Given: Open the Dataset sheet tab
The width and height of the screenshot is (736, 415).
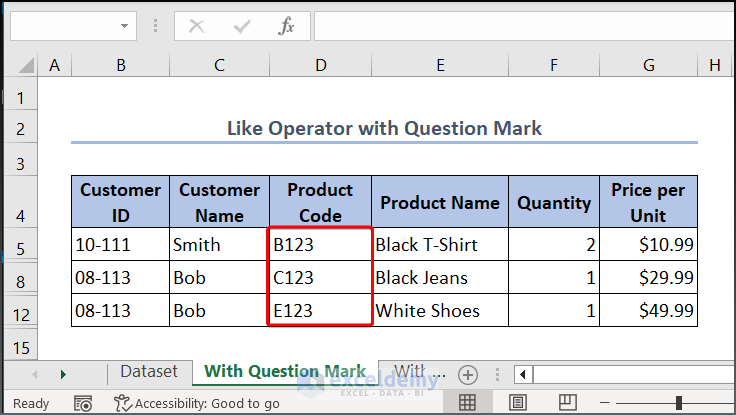Looking at the screenshot, I should point(149,372).
